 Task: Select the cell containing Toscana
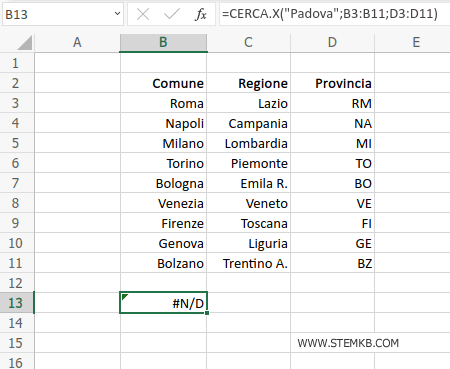[249, 223]
